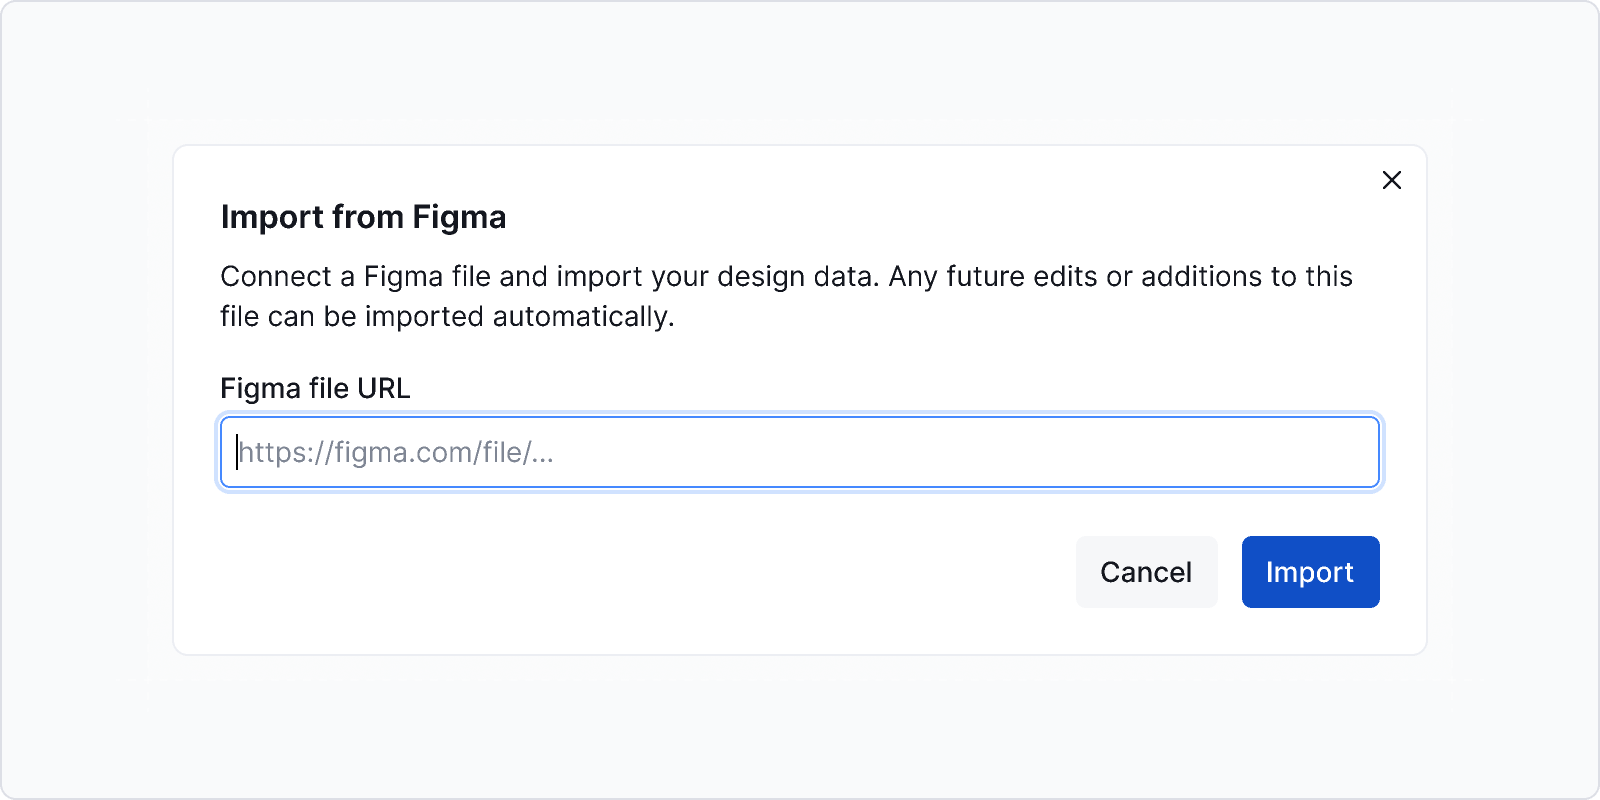Viewport: 1600px width, 800px height.
Task: Click the dialog description text
Action: click(785, 296)
